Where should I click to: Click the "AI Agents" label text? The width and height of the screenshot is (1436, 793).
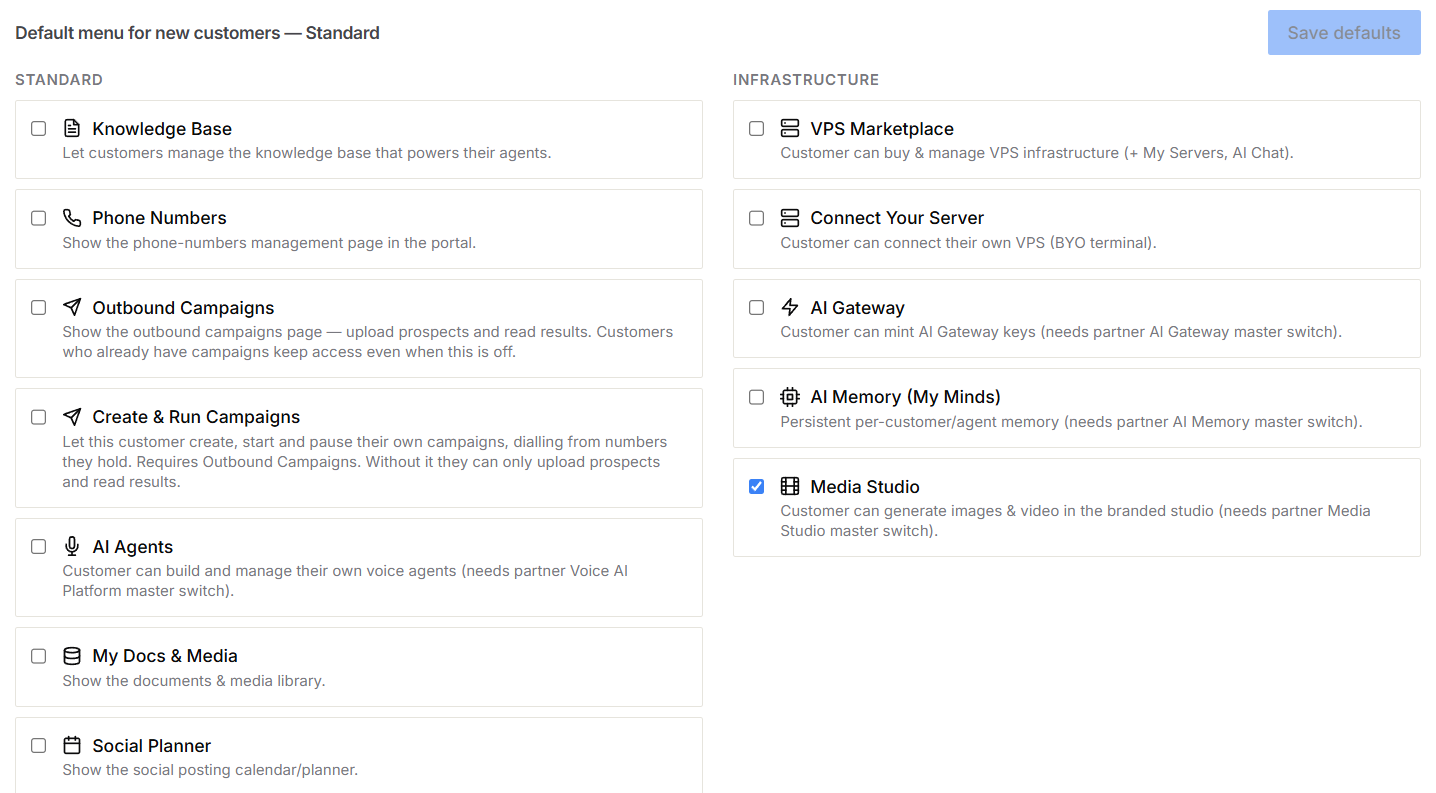[x=133, y=547]
